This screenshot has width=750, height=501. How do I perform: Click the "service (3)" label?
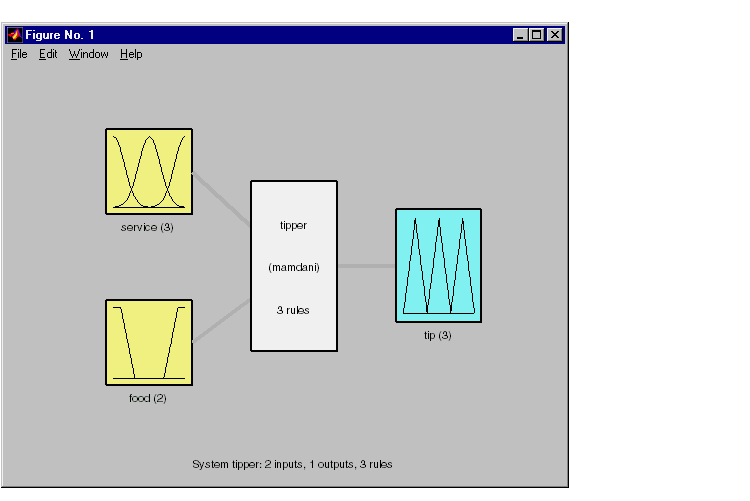point(147,227)
